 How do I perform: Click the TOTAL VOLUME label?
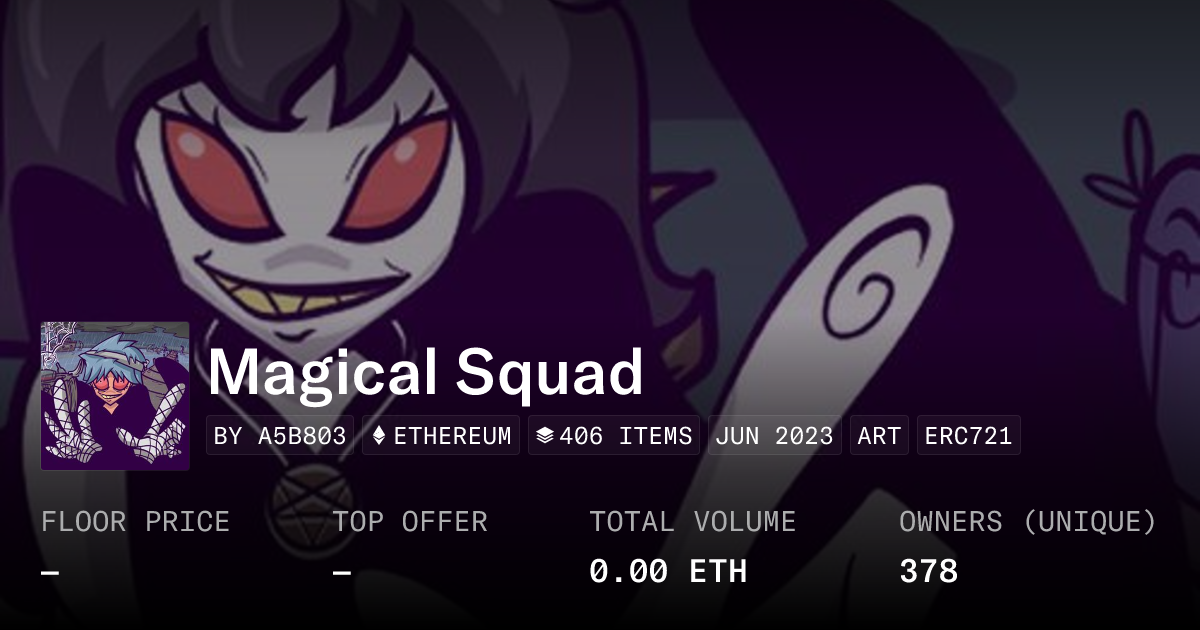[692, 522]
